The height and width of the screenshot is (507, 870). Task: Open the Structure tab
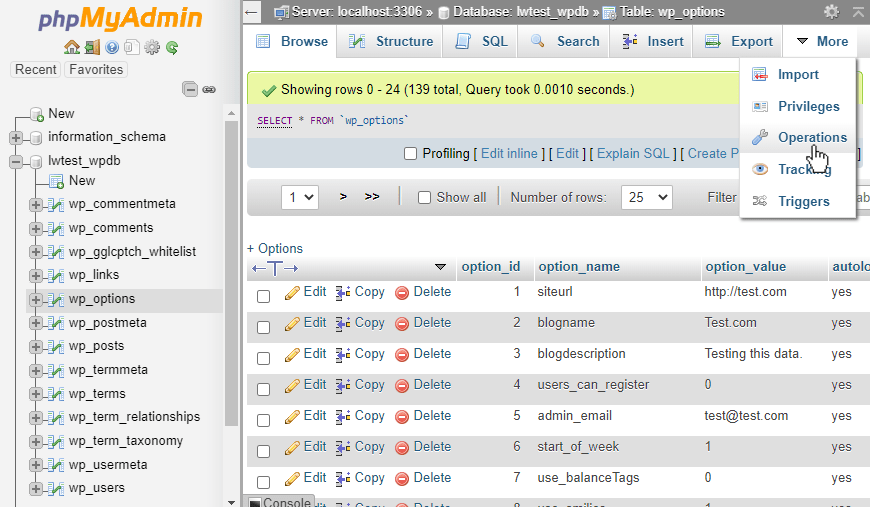point(390,42)
